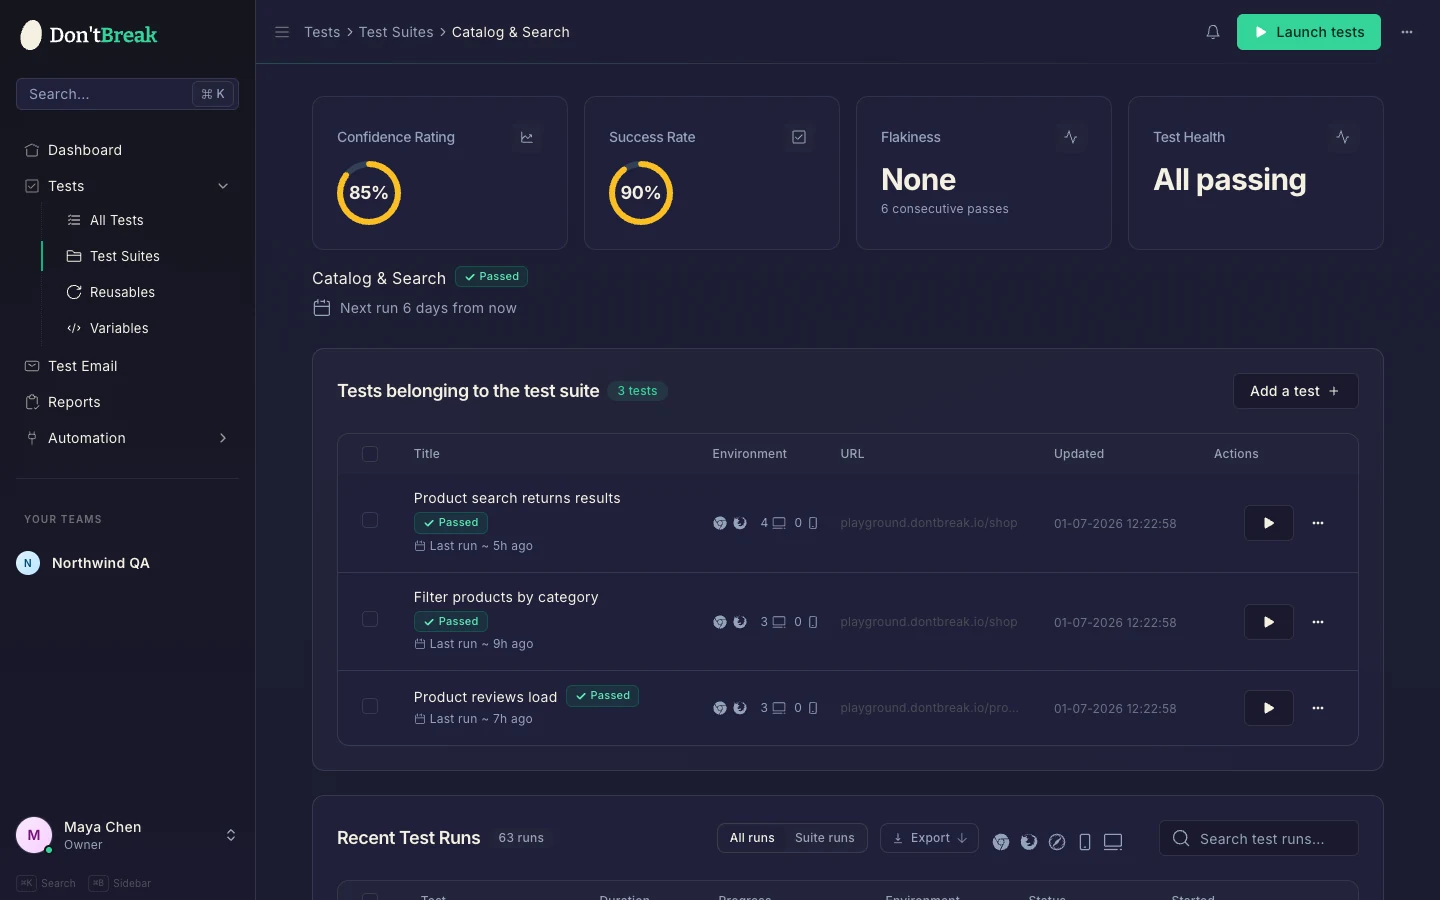Check the Filter products by category row
The width and height of the screenshot is (1440, 900).
click(370, 619)
